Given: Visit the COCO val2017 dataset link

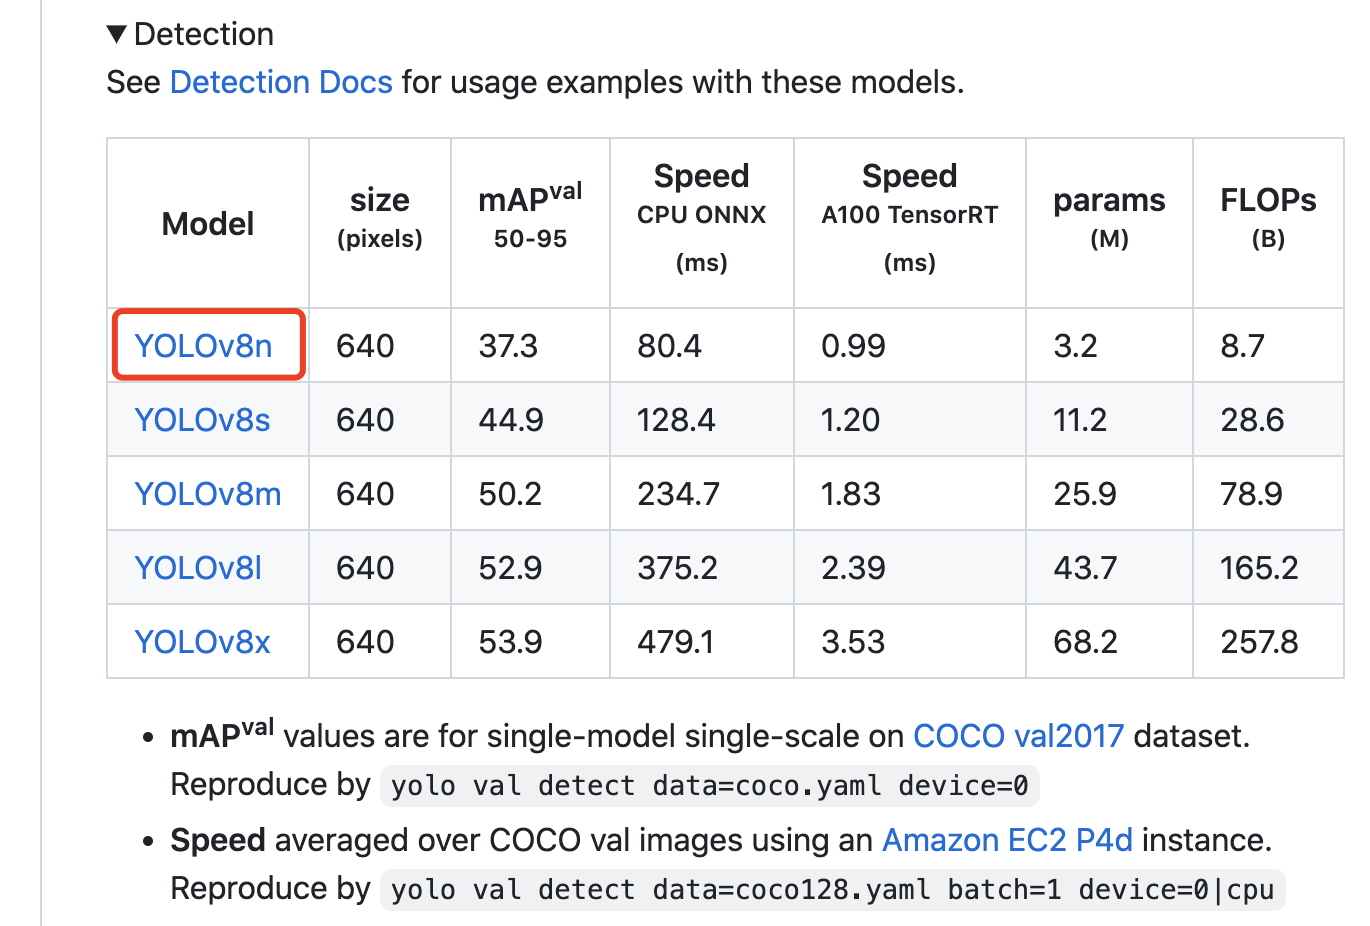Looking at the screenshot, I should [1018, 736].
